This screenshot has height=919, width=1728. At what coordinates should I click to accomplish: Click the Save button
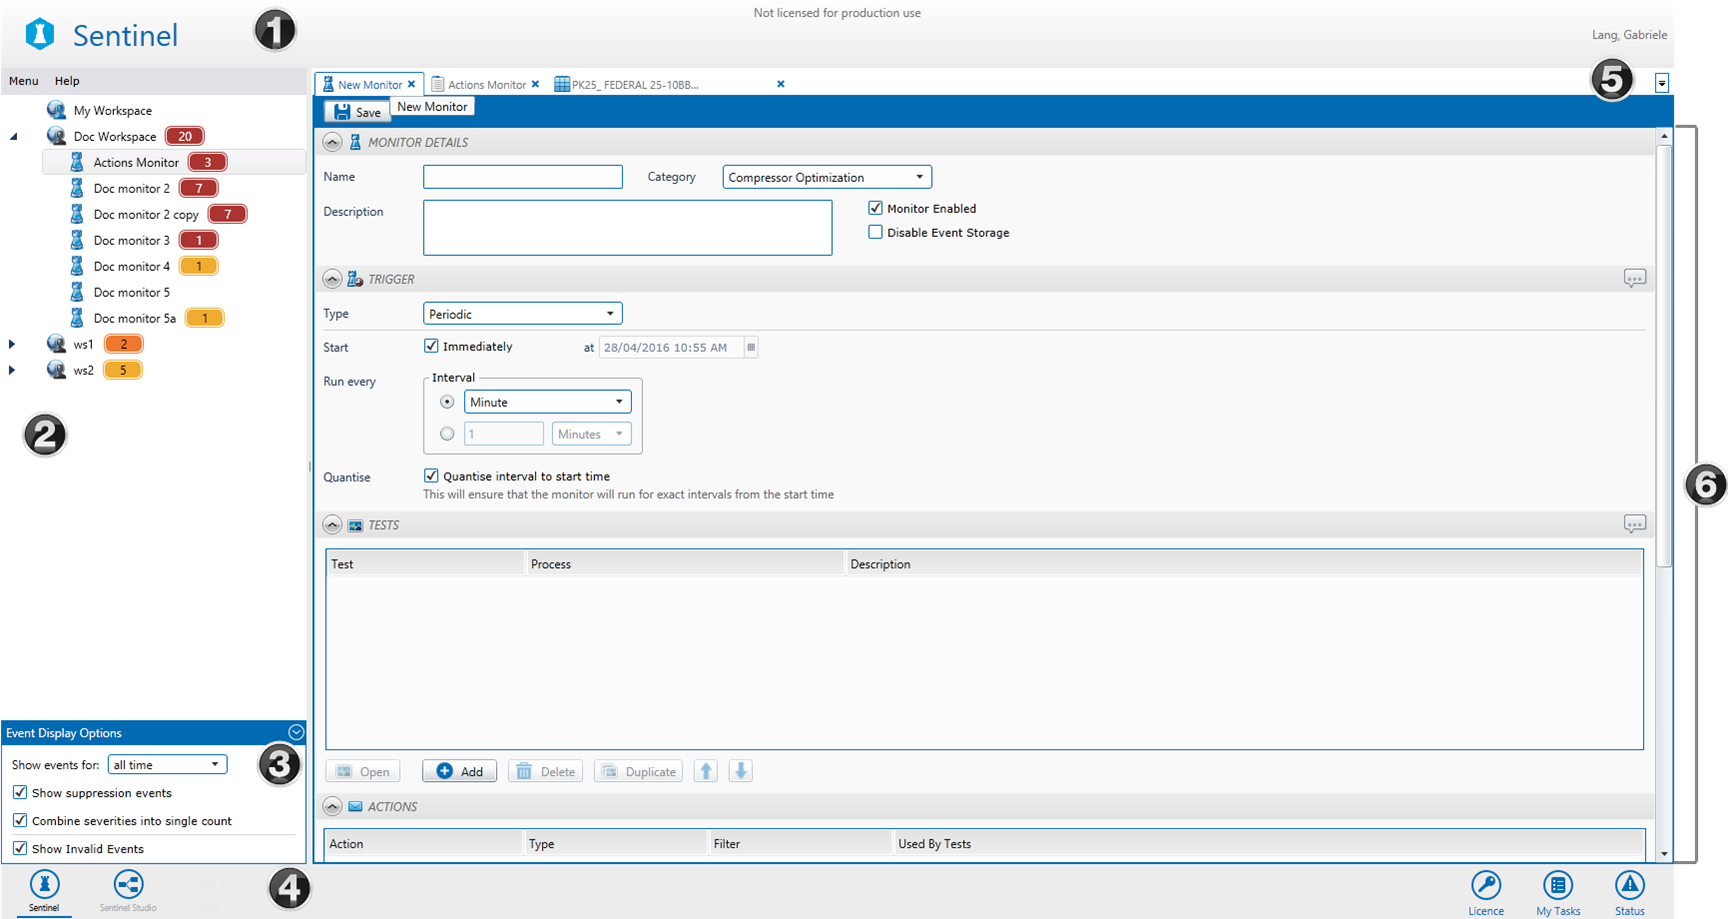358,112
